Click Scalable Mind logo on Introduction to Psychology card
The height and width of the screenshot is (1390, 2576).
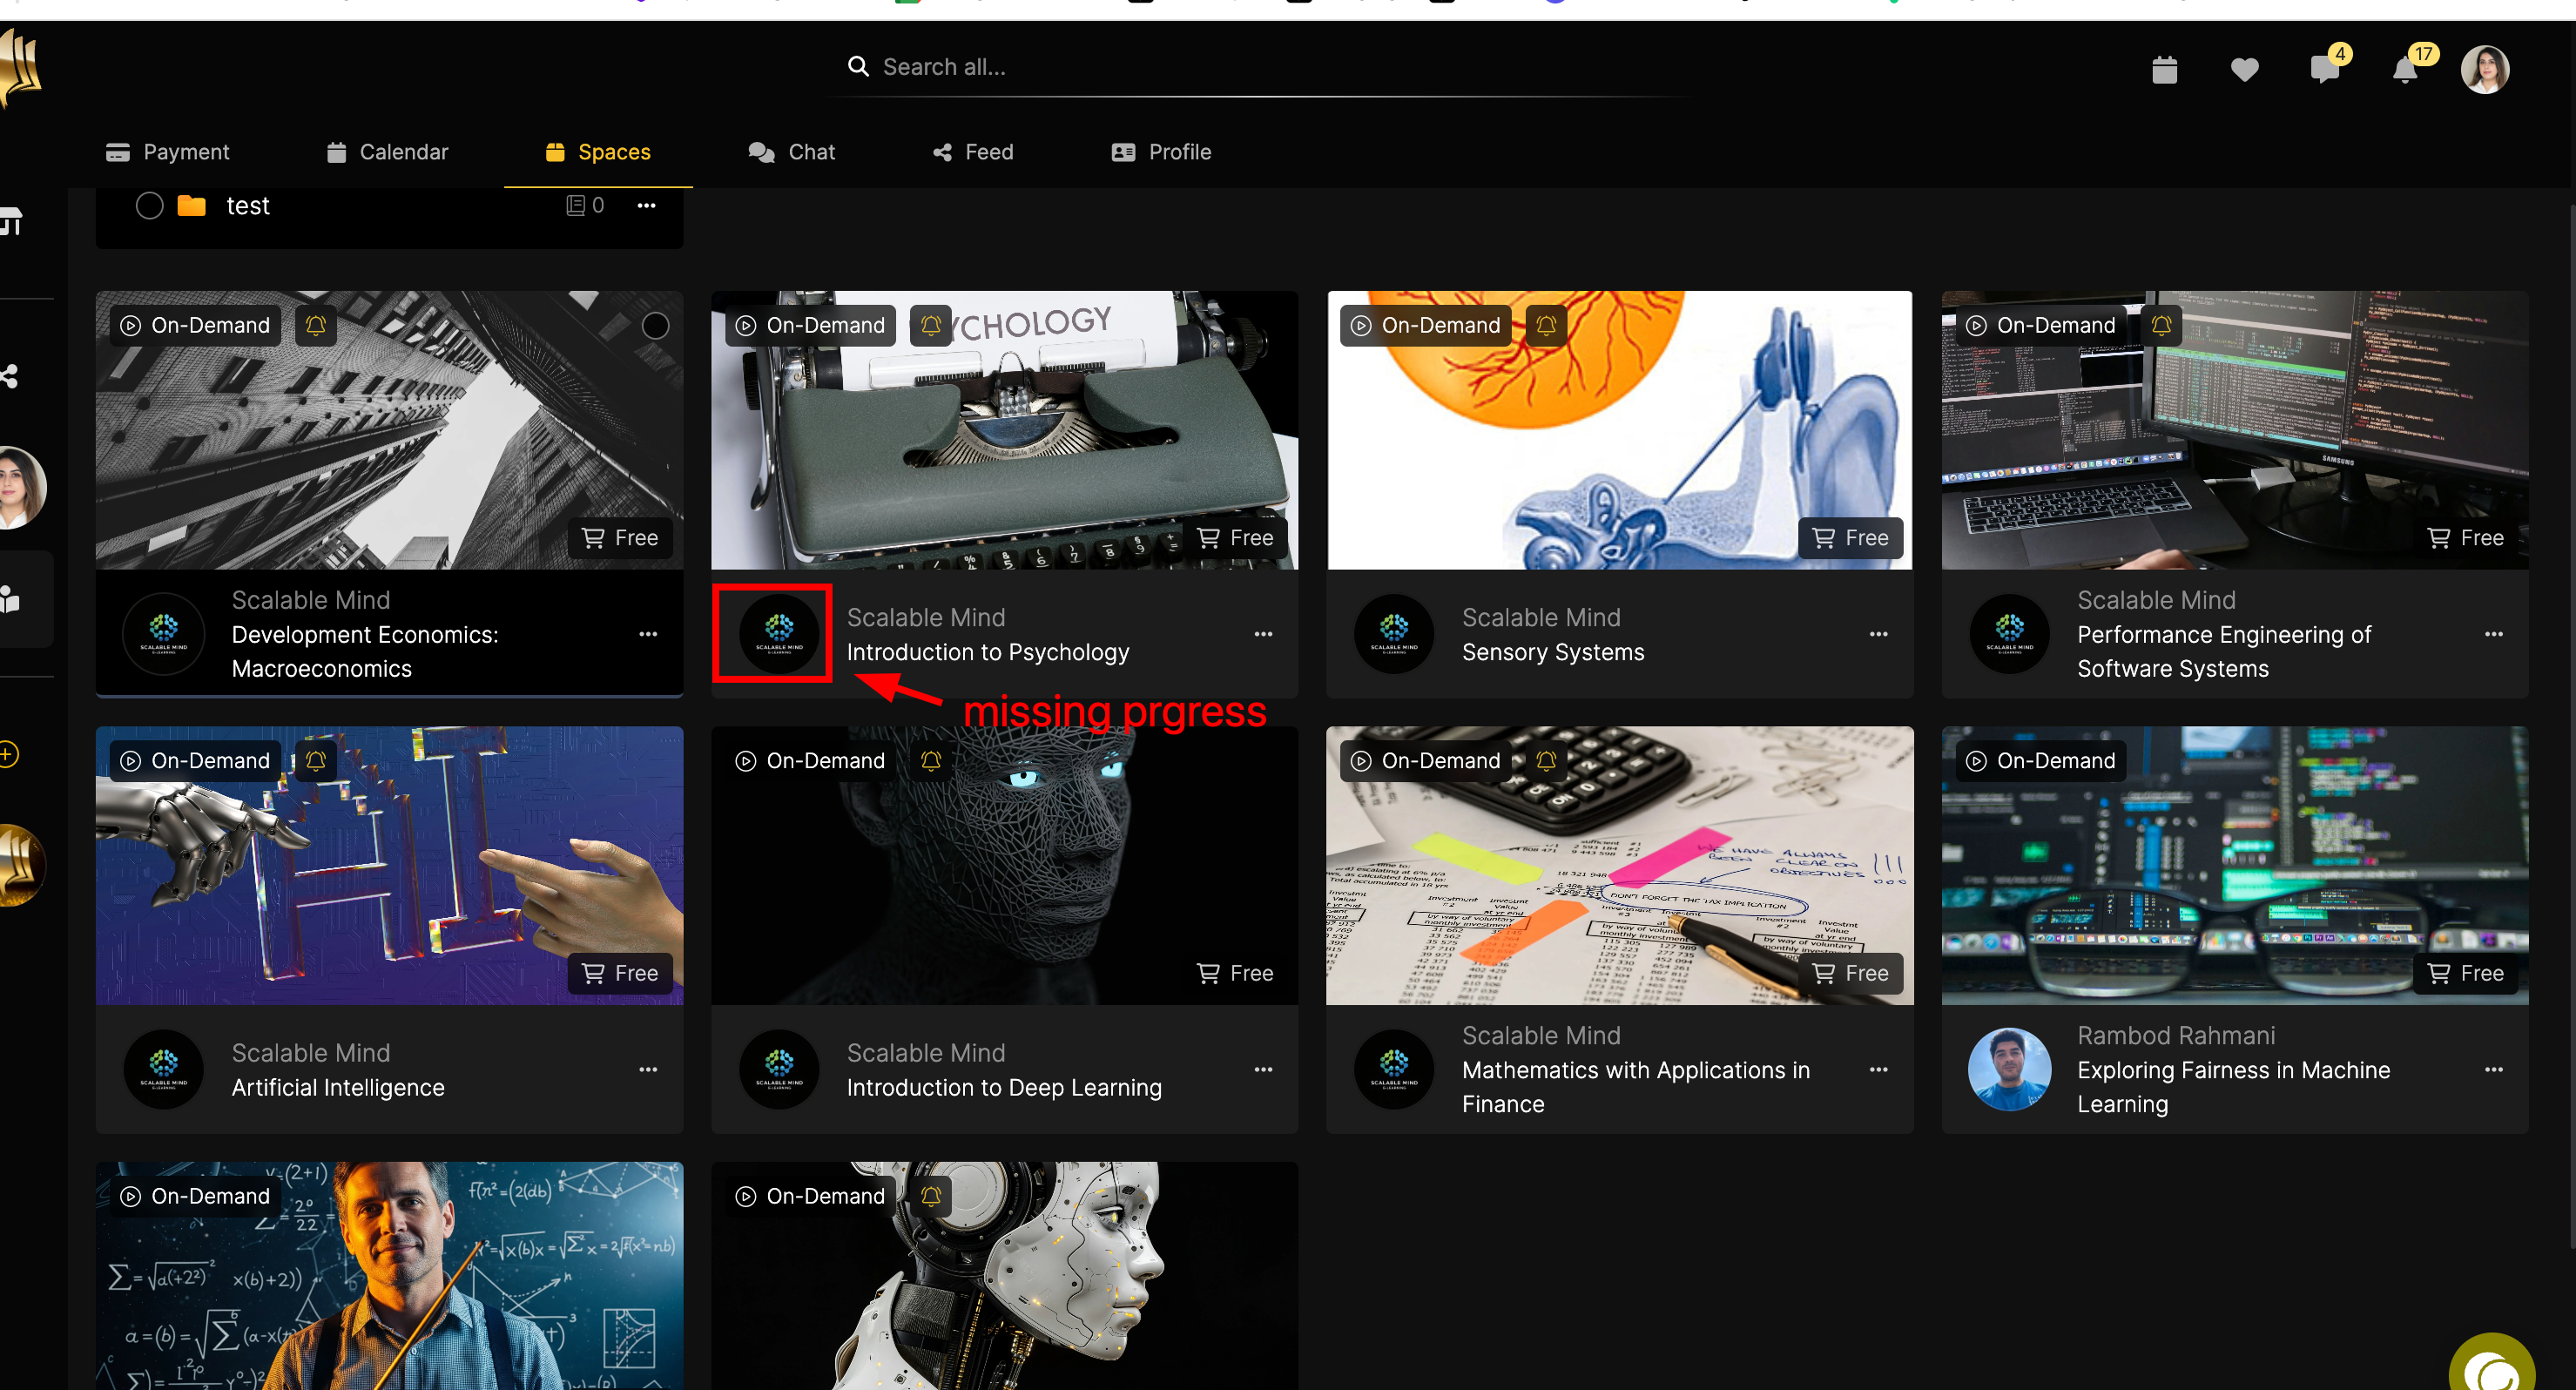pyautogui.click(x=779, y=633)
